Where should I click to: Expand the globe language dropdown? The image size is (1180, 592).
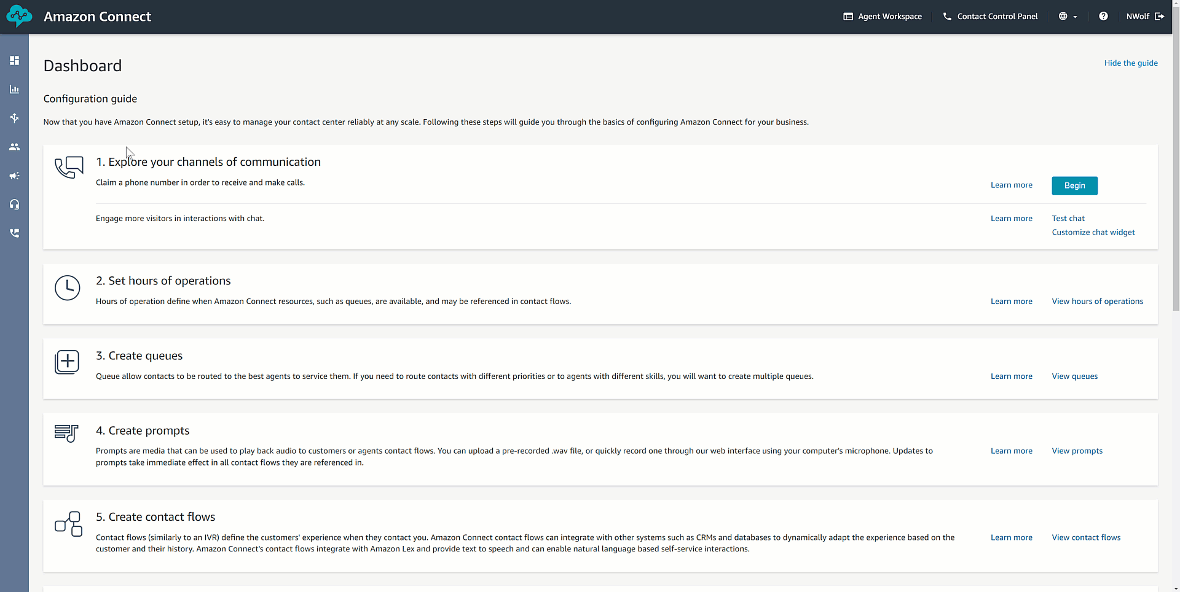[x=1068, y=17]
